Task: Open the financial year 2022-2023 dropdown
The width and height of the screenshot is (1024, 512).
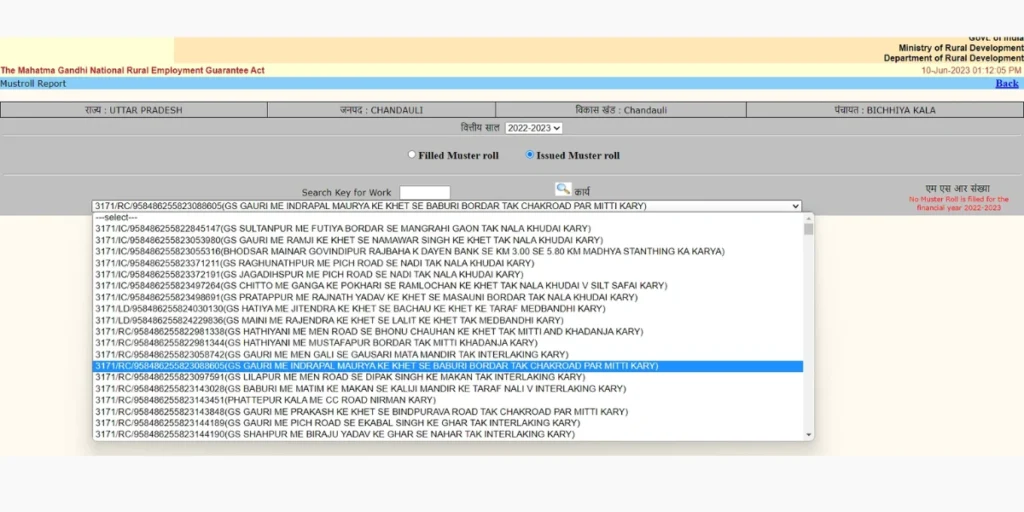Action: (533, 128)
